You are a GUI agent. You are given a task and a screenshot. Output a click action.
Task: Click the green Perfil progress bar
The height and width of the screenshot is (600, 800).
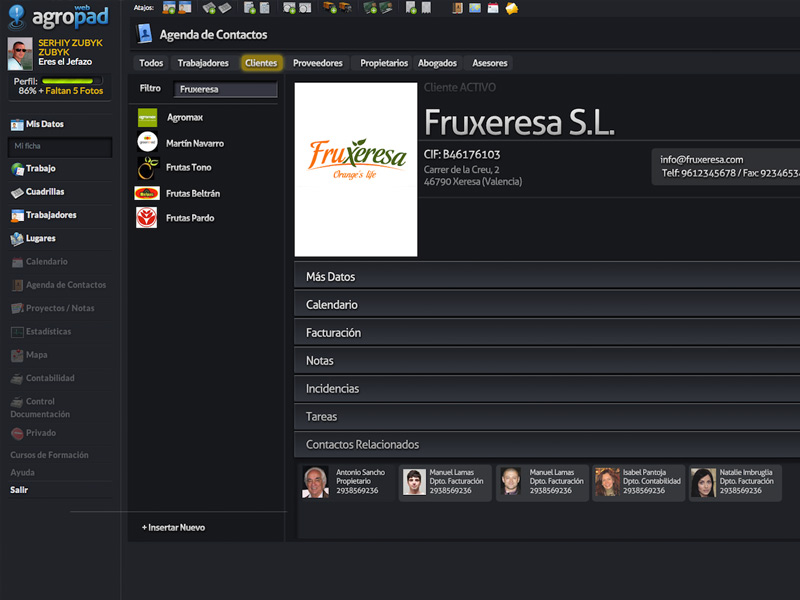tap(67, 80)
